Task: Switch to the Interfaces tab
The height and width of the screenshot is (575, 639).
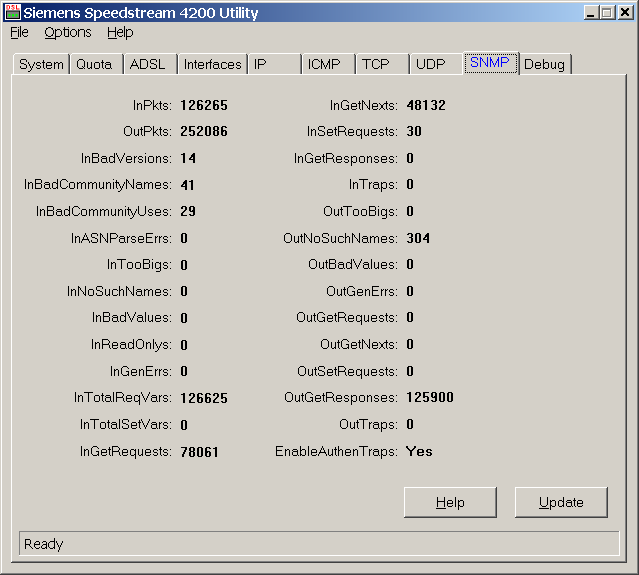Action: (x=212, y=64)
